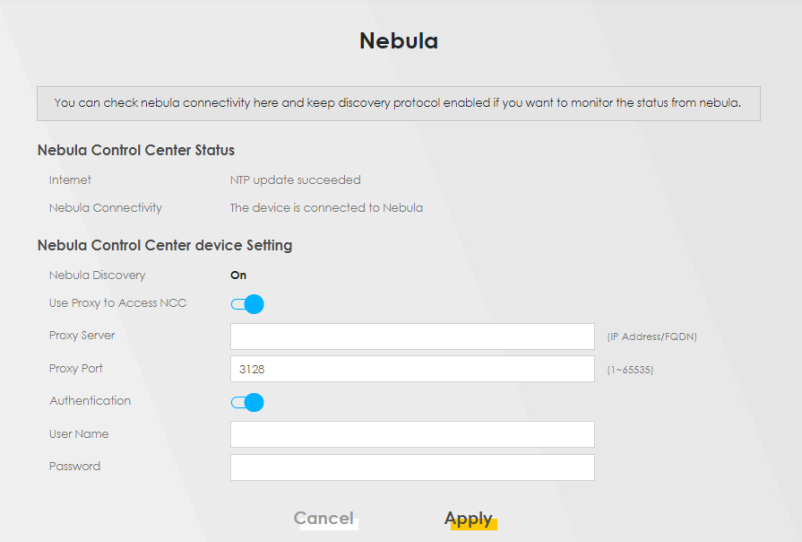Click the Proxy Server input field
The width and height of the screenshot is (802, 542).
coord(412,336)
